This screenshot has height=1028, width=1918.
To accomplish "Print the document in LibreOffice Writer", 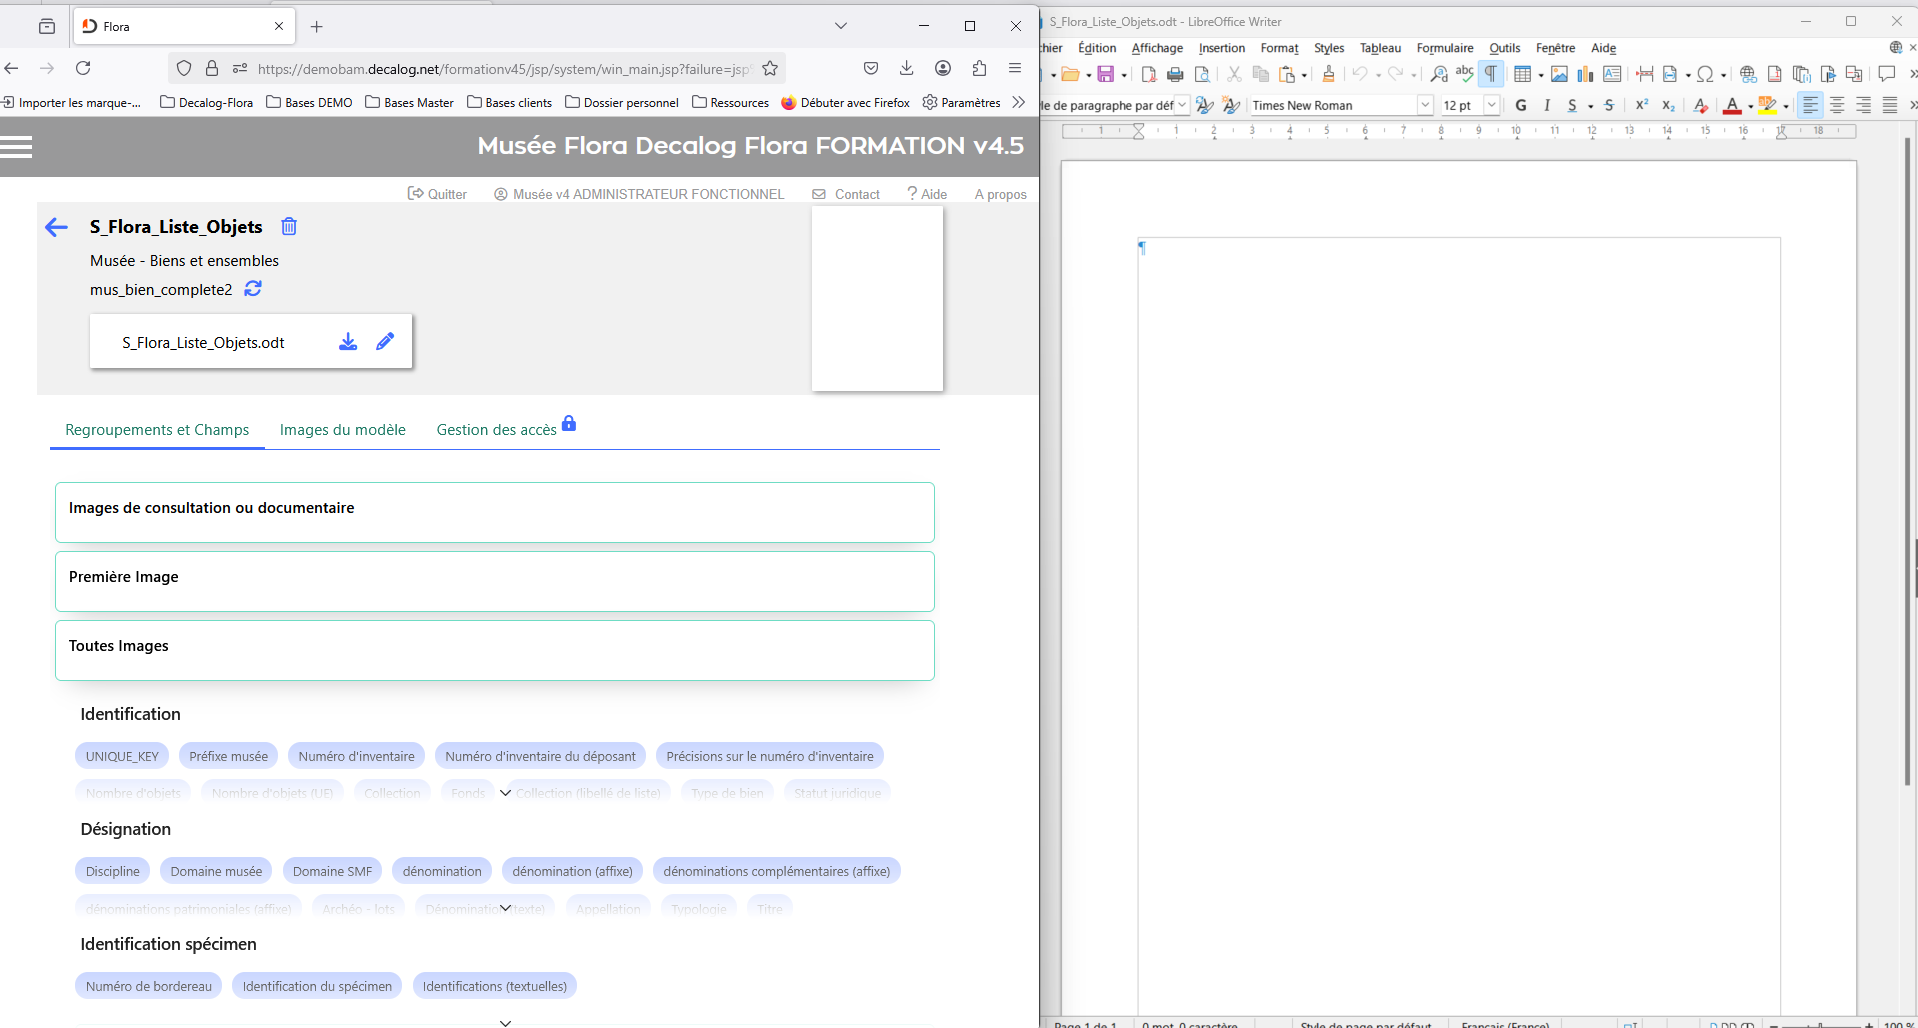I will 1175,75.
